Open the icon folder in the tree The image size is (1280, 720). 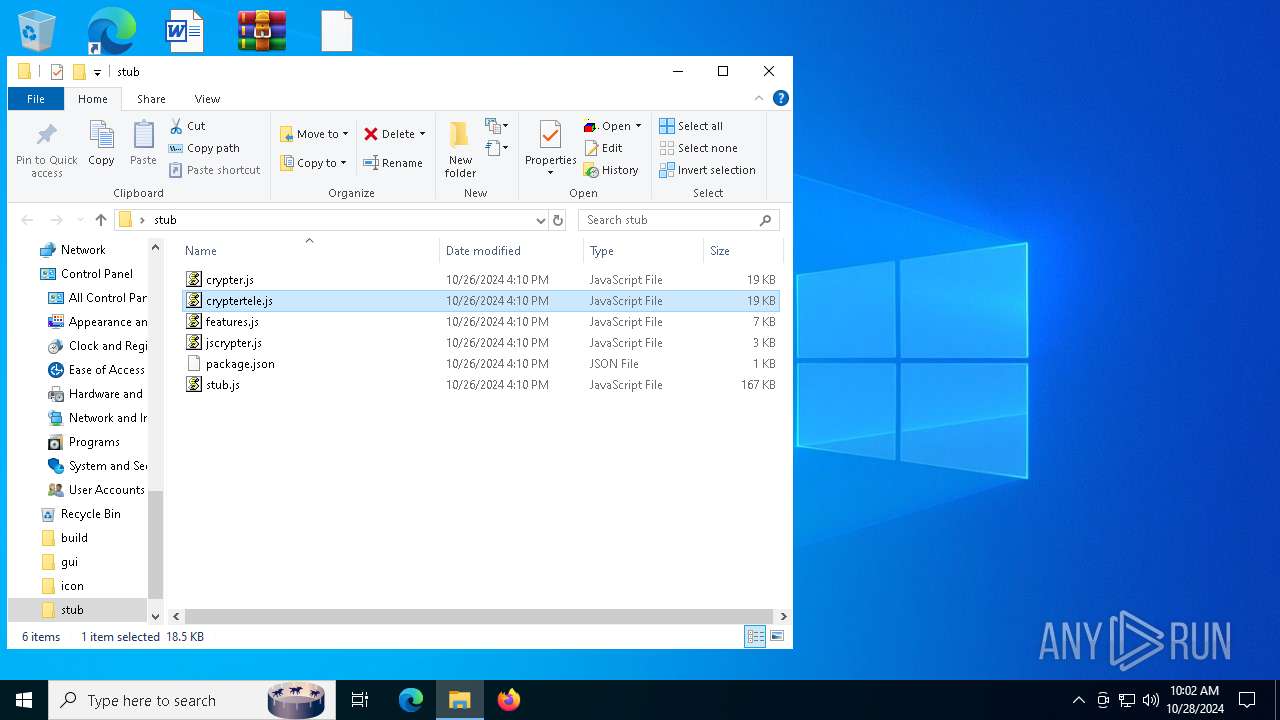click(x=72, y=586)
